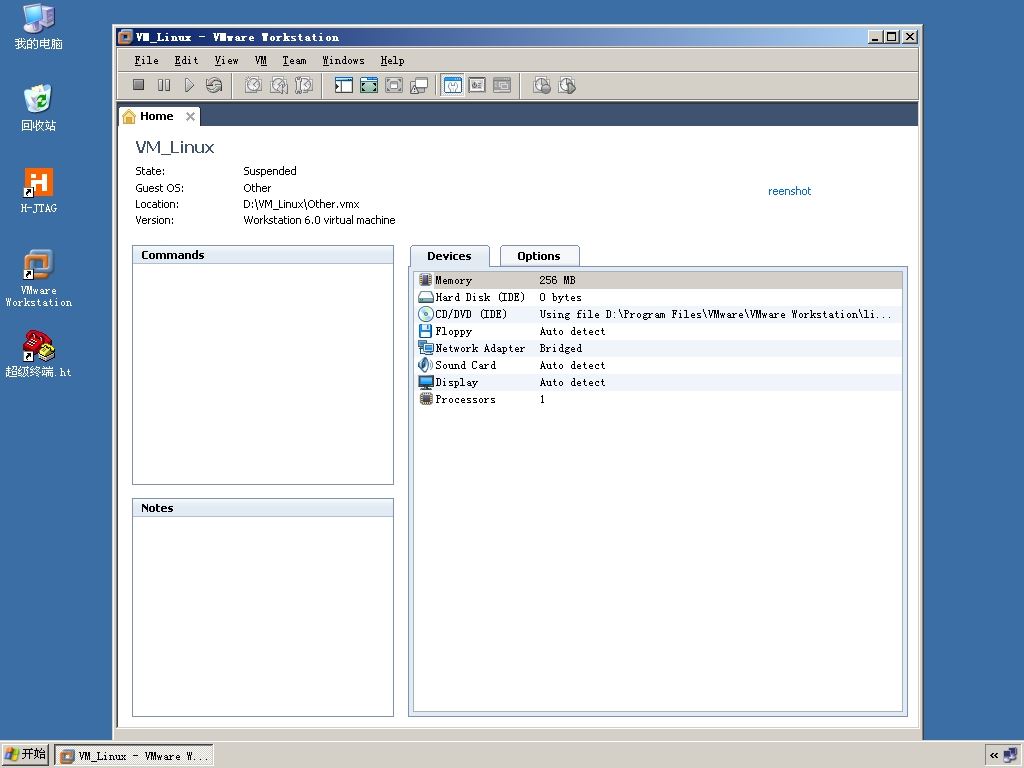The height and width of the screenshot is (768, 1024).
Task: Select the Appliance view toolbar icon
Action: tap(477, 85)
